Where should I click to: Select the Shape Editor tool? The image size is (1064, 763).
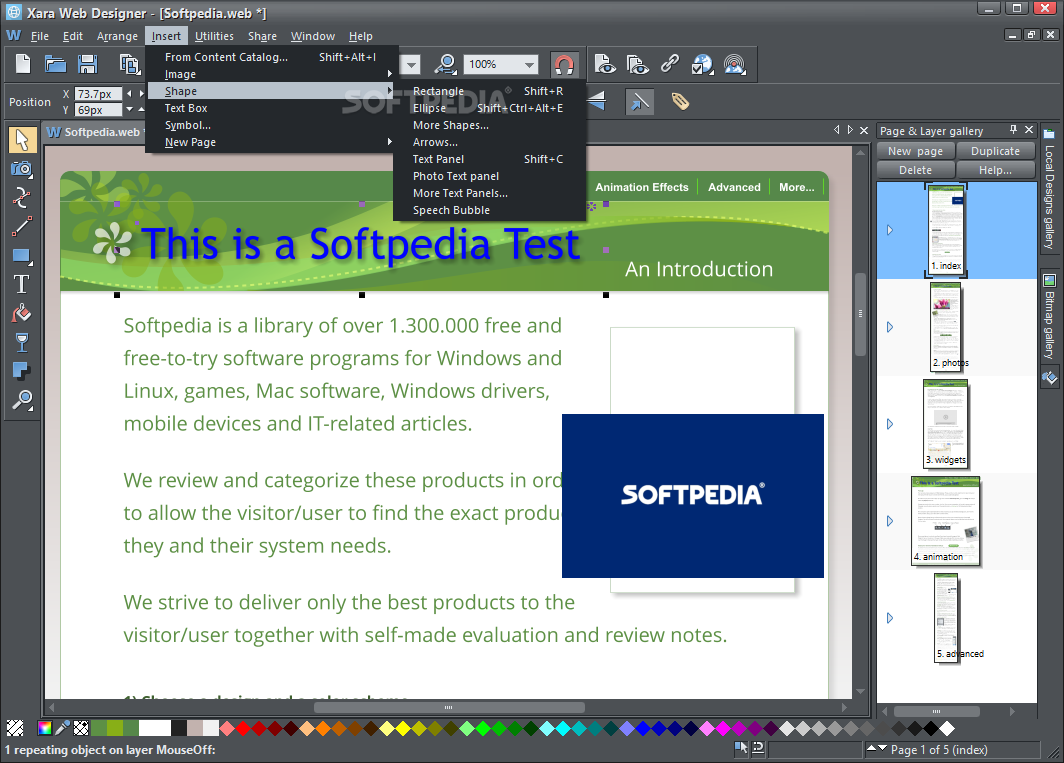(x=22, y=197)
